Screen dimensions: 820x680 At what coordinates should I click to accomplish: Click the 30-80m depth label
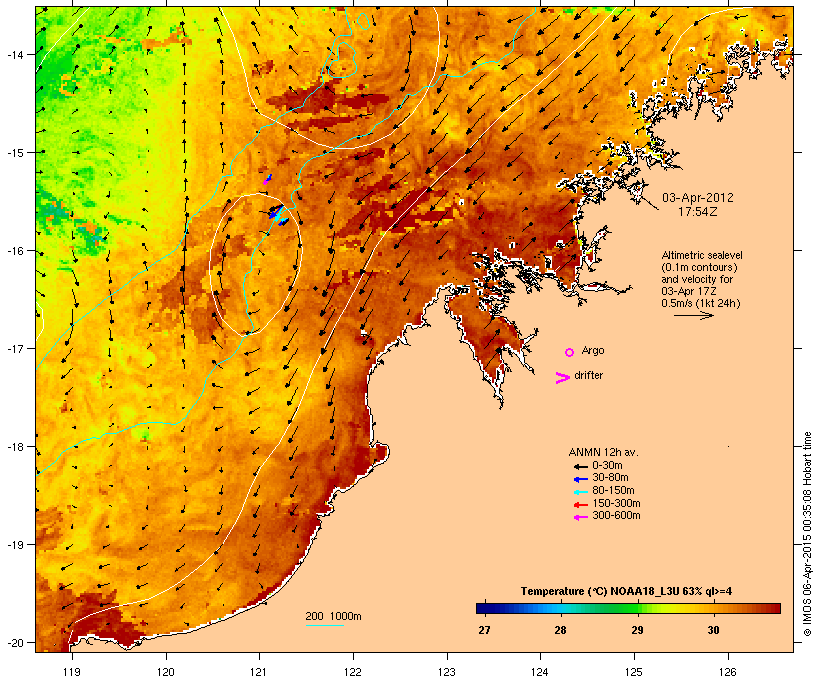coord(610,478)
